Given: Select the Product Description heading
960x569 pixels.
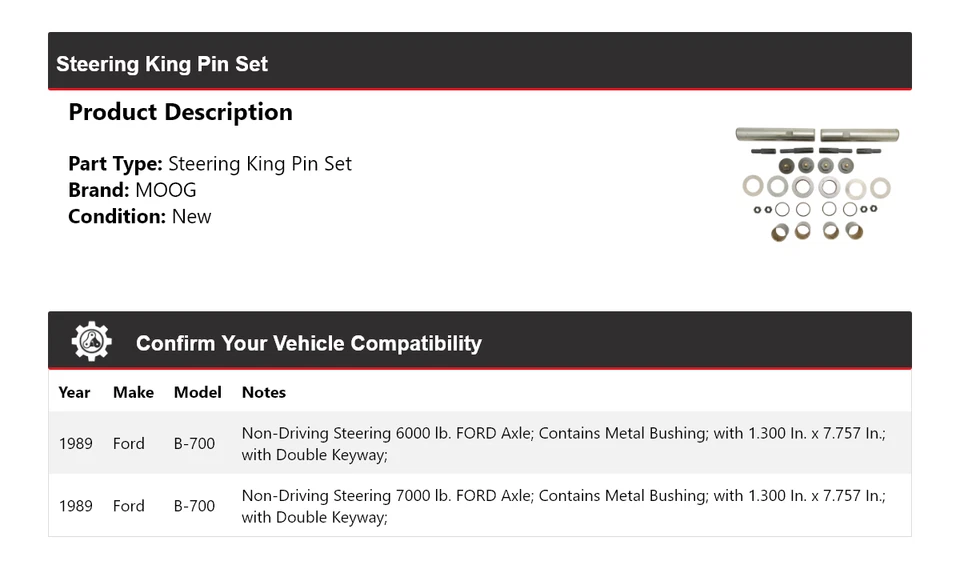Looking at the screenshot, I should tap(180, 112).
